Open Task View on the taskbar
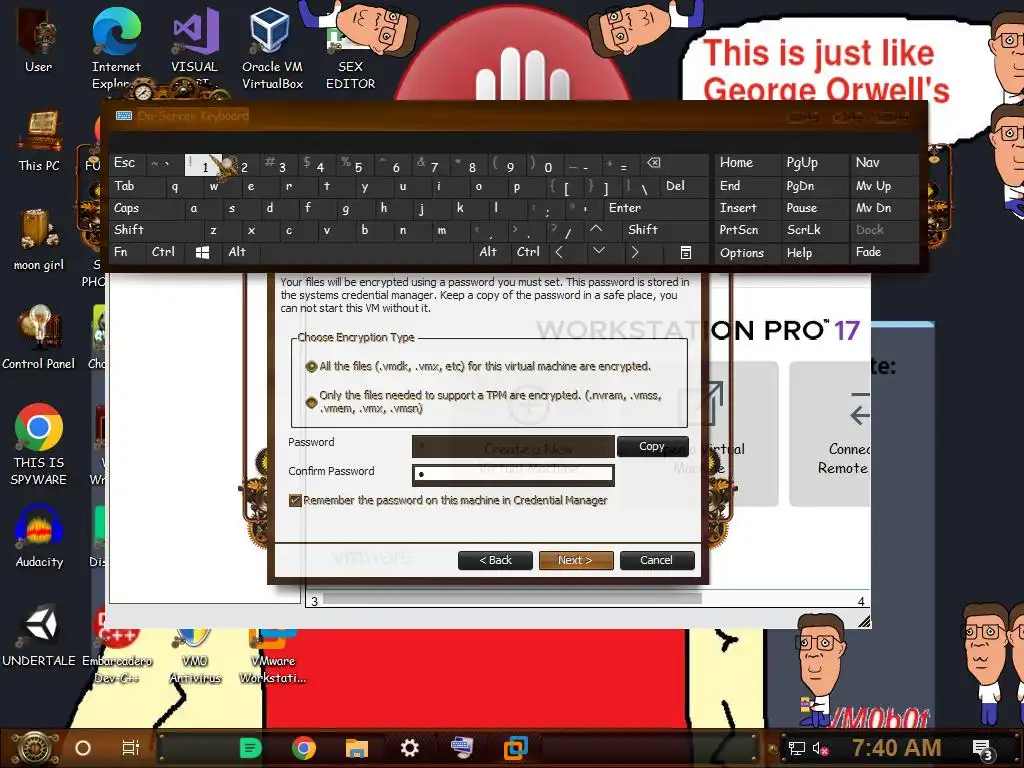This screenshot has width=1024, height=768. [x=131, y=748]
